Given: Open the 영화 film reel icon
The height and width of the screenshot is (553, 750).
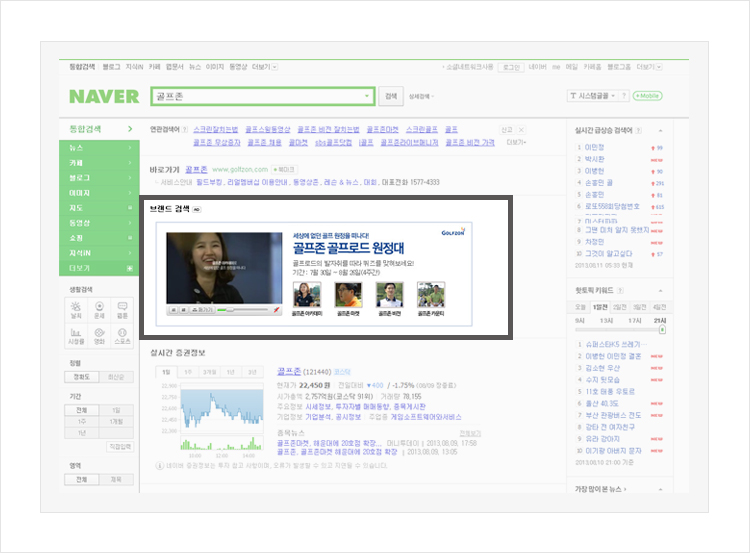Looking at the screenshot, I should click(x=99, y=335).
